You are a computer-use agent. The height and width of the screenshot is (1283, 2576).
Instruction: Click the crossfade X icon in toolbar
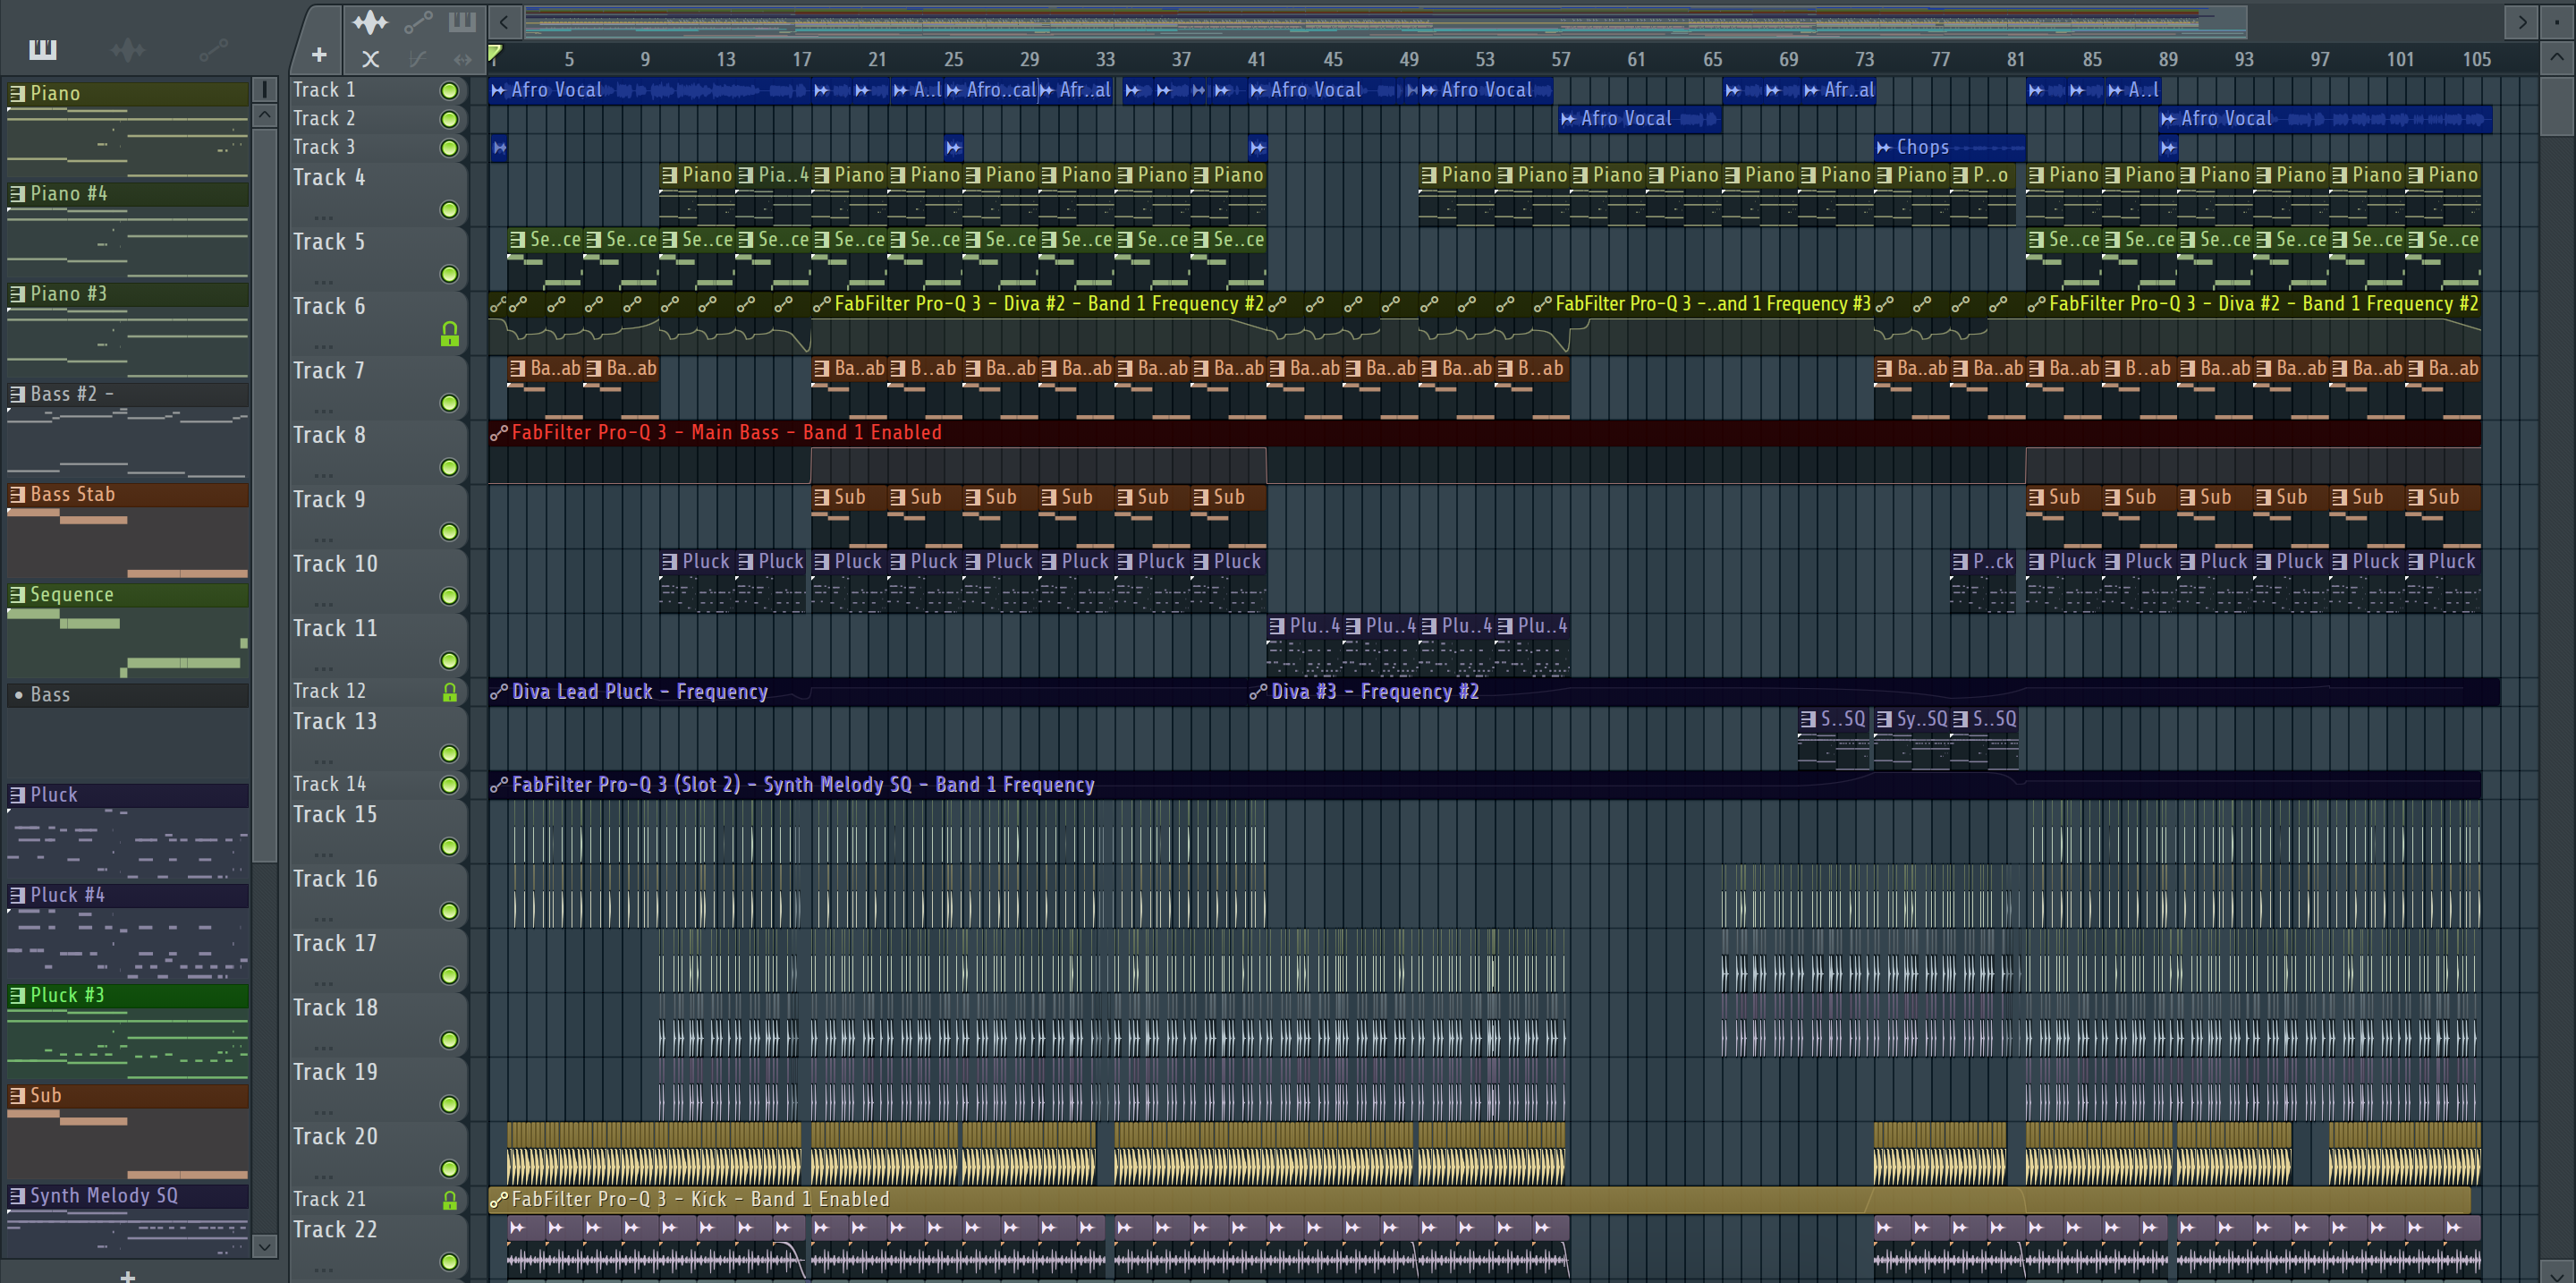[370, 59]
